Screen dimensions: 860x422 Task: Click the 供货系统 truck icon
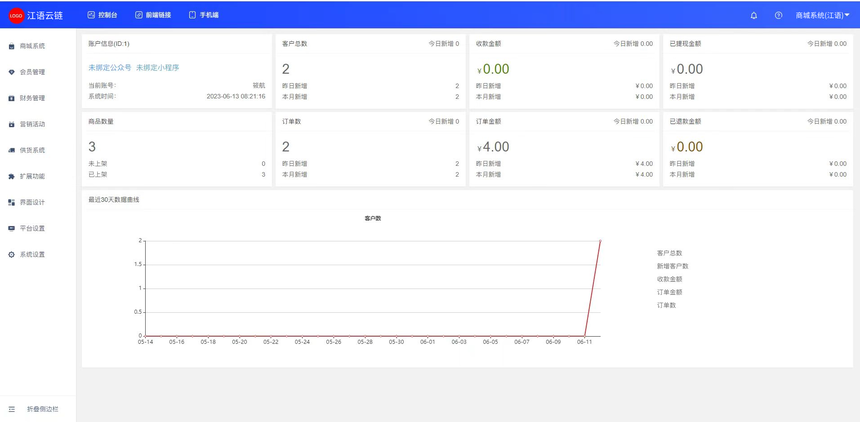[11, 150]
